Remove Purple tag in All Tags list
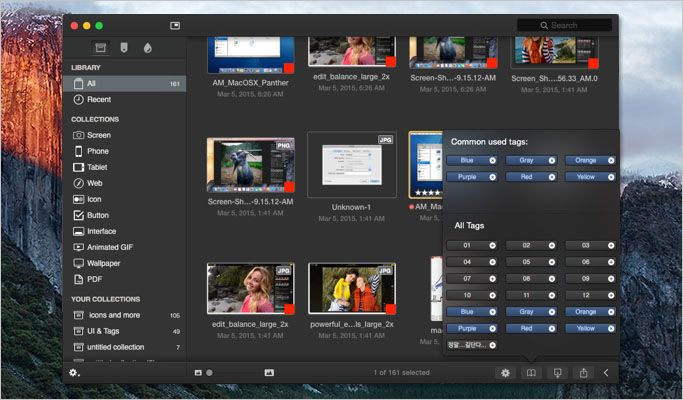 pos(493,329)
